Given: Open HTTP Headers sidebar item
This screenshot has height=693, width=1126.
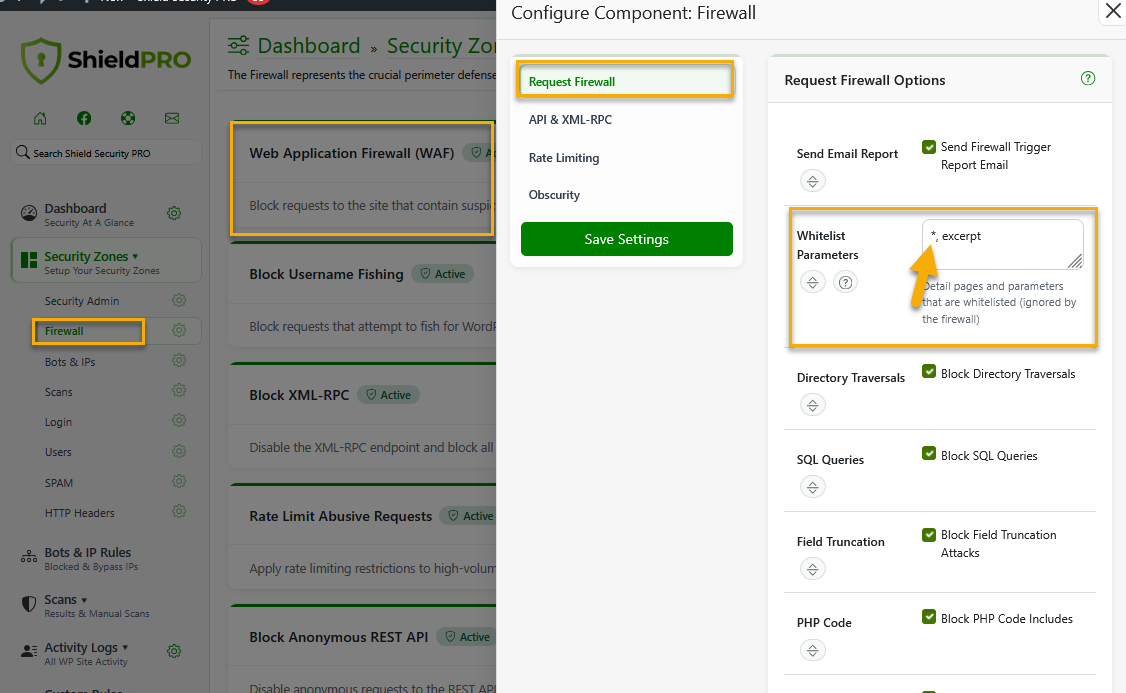Looking at the screenshot, I should pos(79,513).
